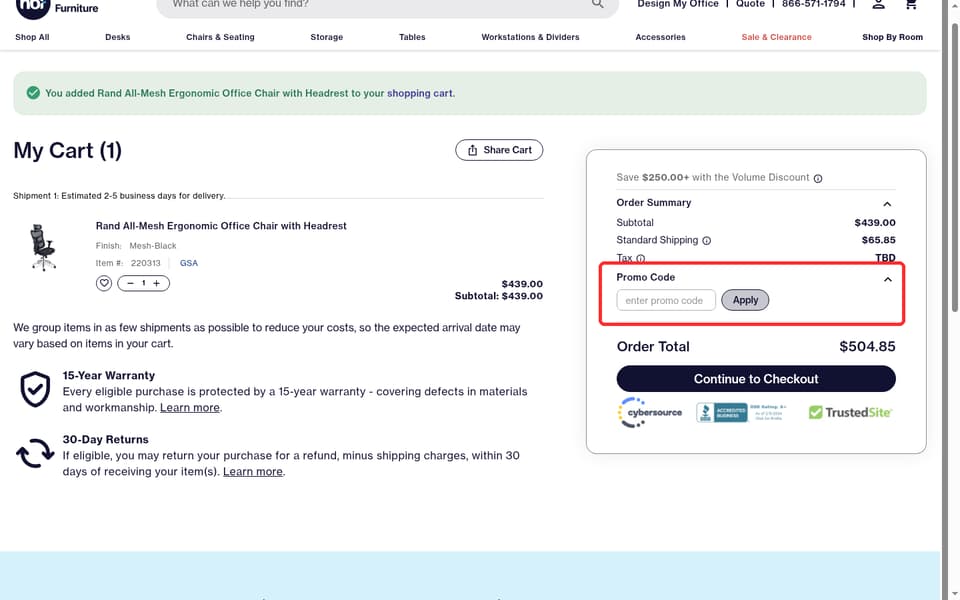Click Standard Shipping info icon
The width and height of the screenshot is (960, 600).
pyautogui.click(x=707, y=241)
